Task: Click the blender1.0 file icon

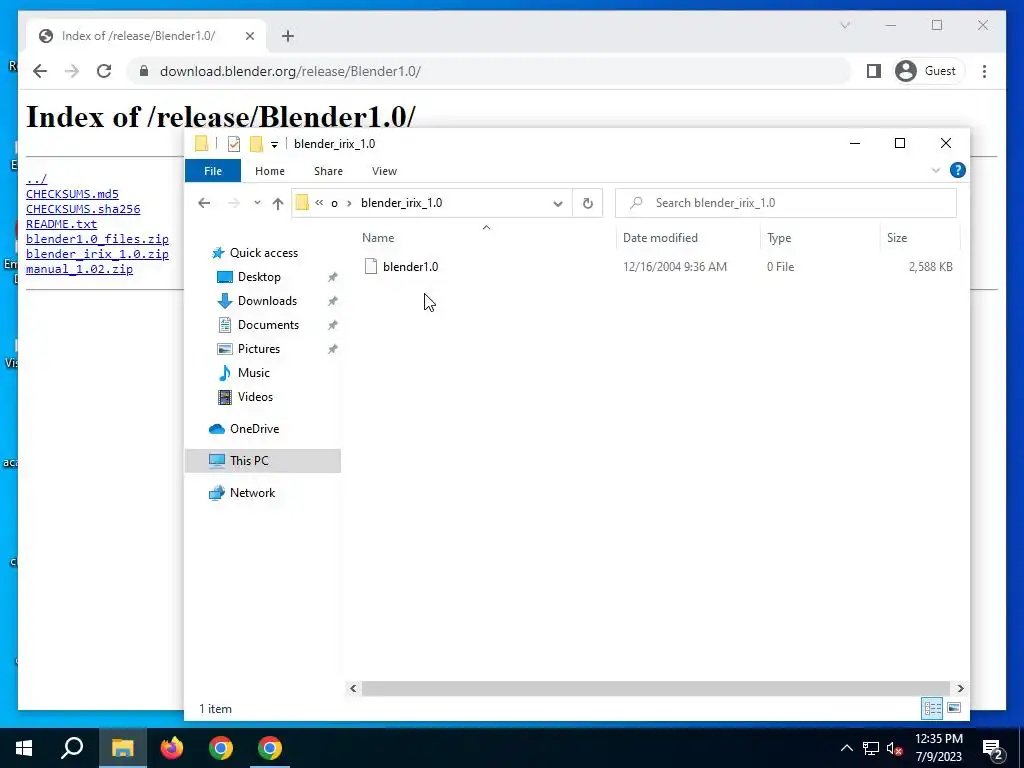Action: coord(371,266)
